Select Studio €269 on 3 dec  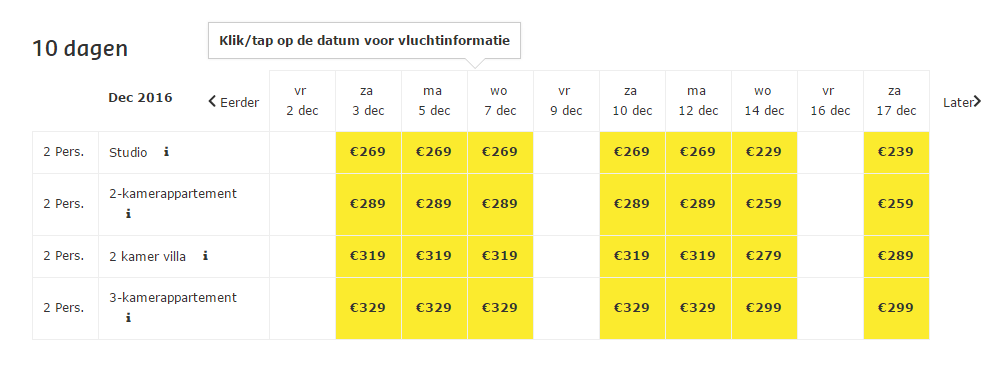[x=369, y=152]
